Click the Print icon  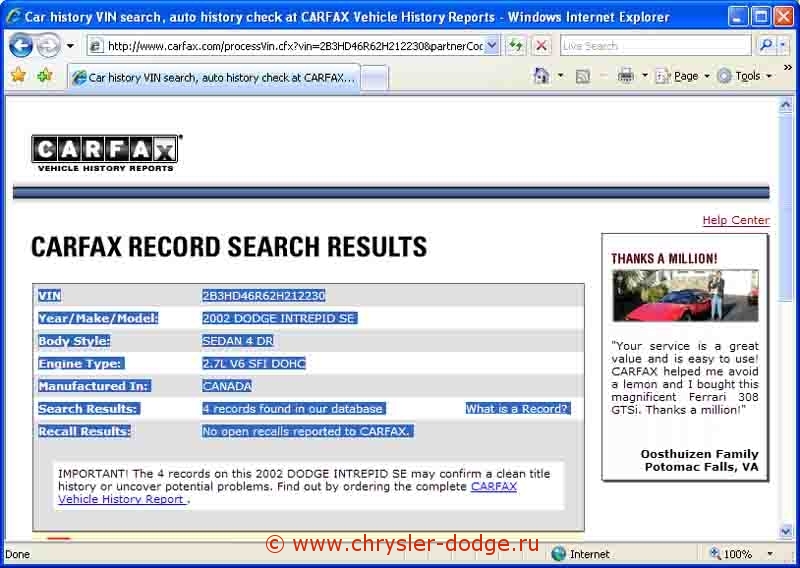tap(626, 76)
